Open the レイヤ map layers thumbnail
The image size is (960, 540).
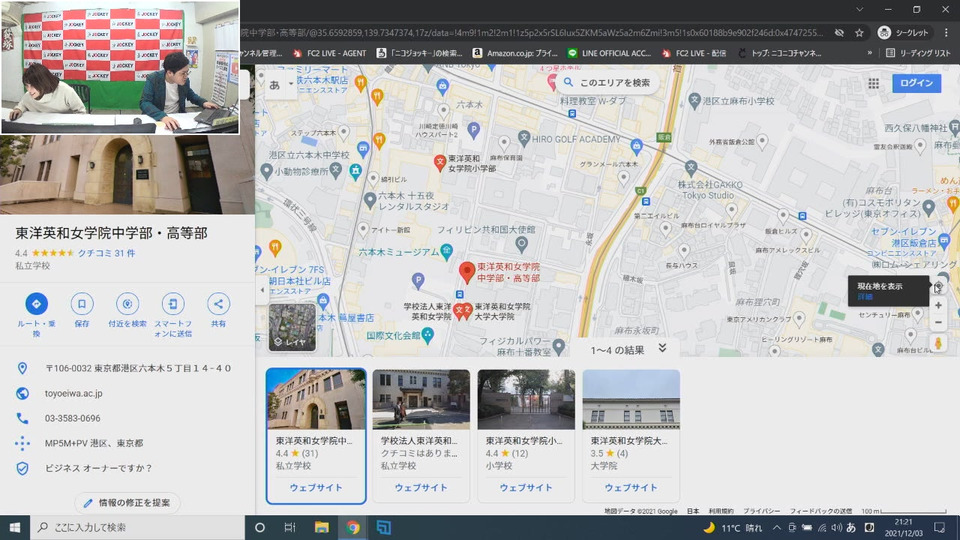pos(292,327)
